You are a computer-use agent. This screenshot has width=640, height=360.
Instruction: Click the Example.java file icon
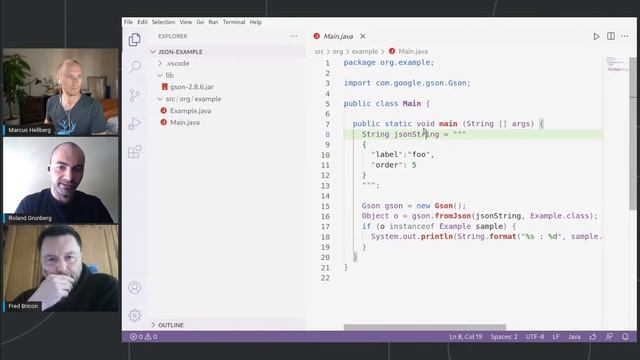tap(164, 111)
